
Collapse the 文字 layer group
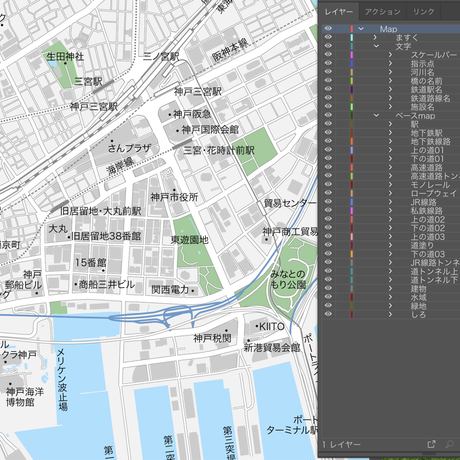pyautogui.click(x=376, y=46)
